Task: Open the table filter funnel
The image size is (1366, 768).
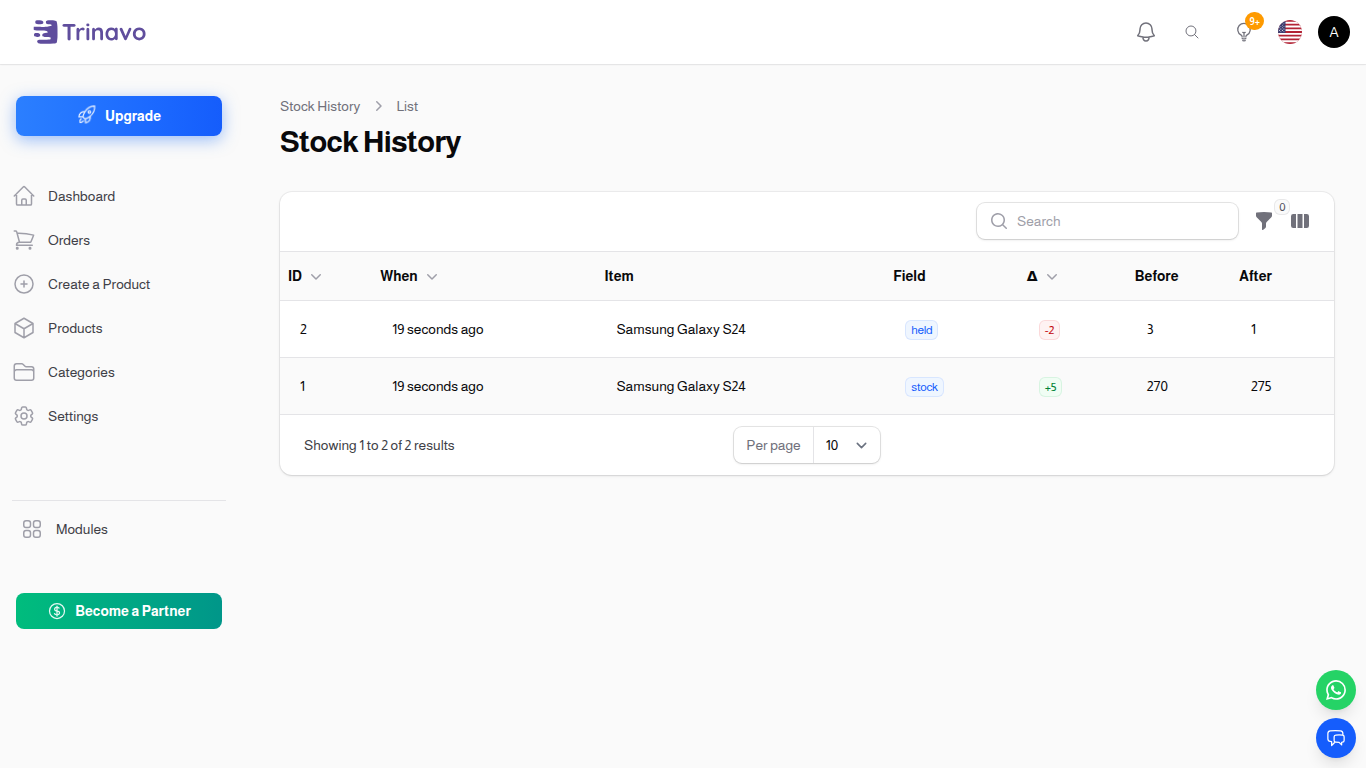Action: (1264, 221)
